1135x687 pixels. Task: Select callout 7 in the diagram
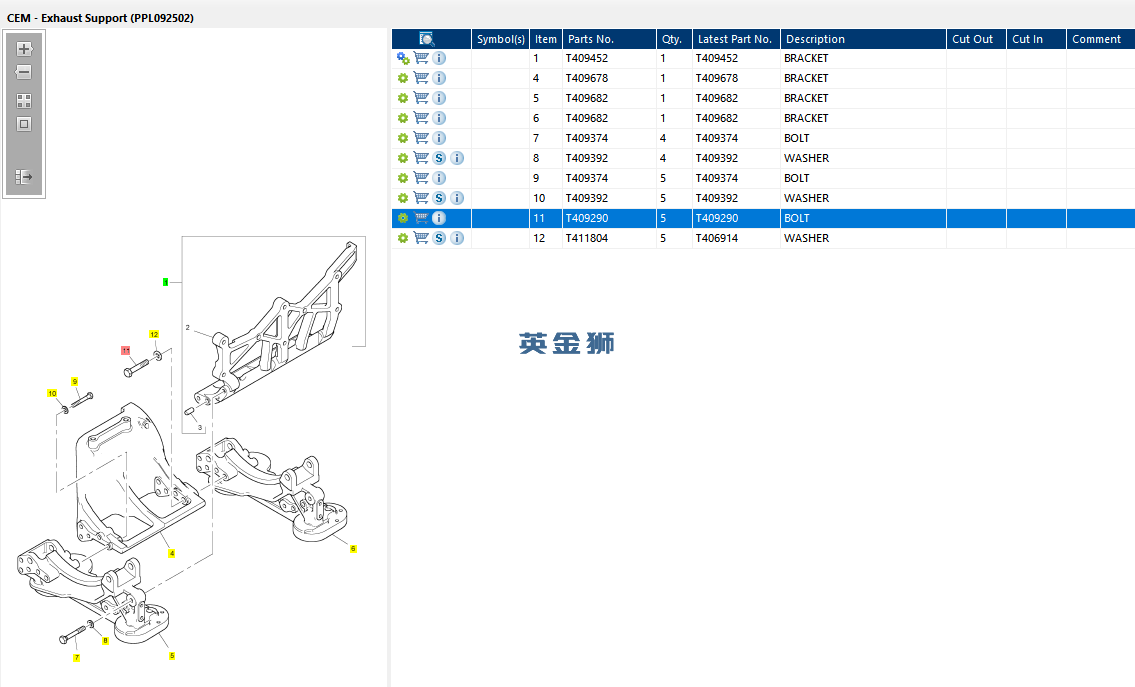(77, 658)
